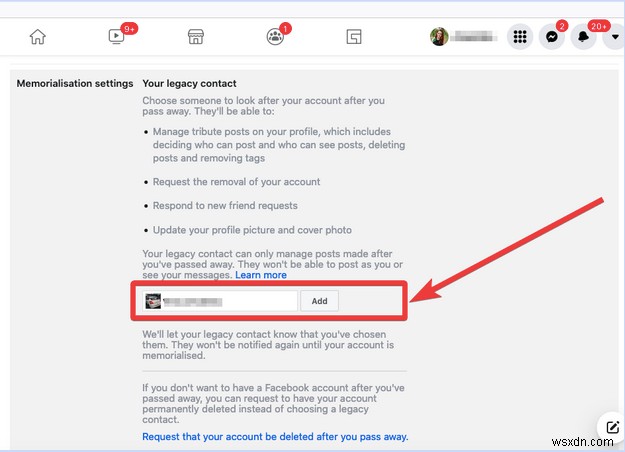Open the Watch video tab icon
This screenshot has height=452, width=625.
[116, 36]
